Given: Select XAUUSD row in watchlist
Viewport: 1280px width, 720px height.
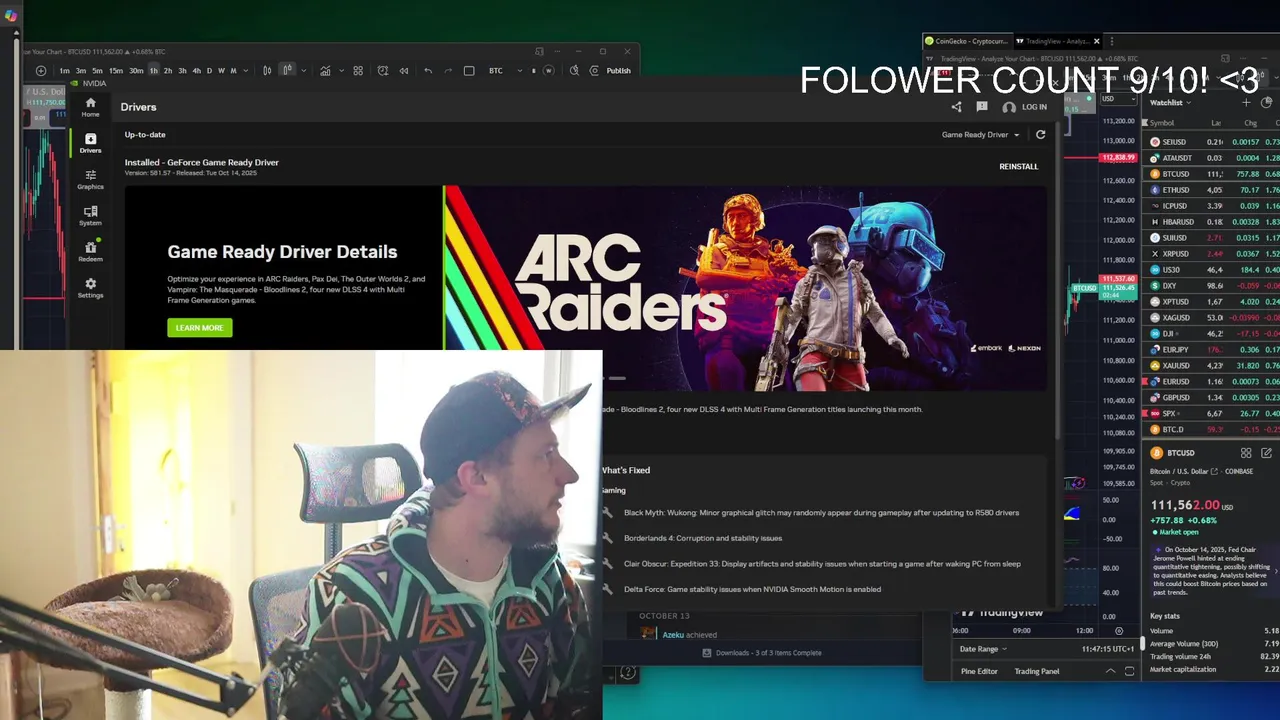Looking at the screenshot, I should point(1213,365).
